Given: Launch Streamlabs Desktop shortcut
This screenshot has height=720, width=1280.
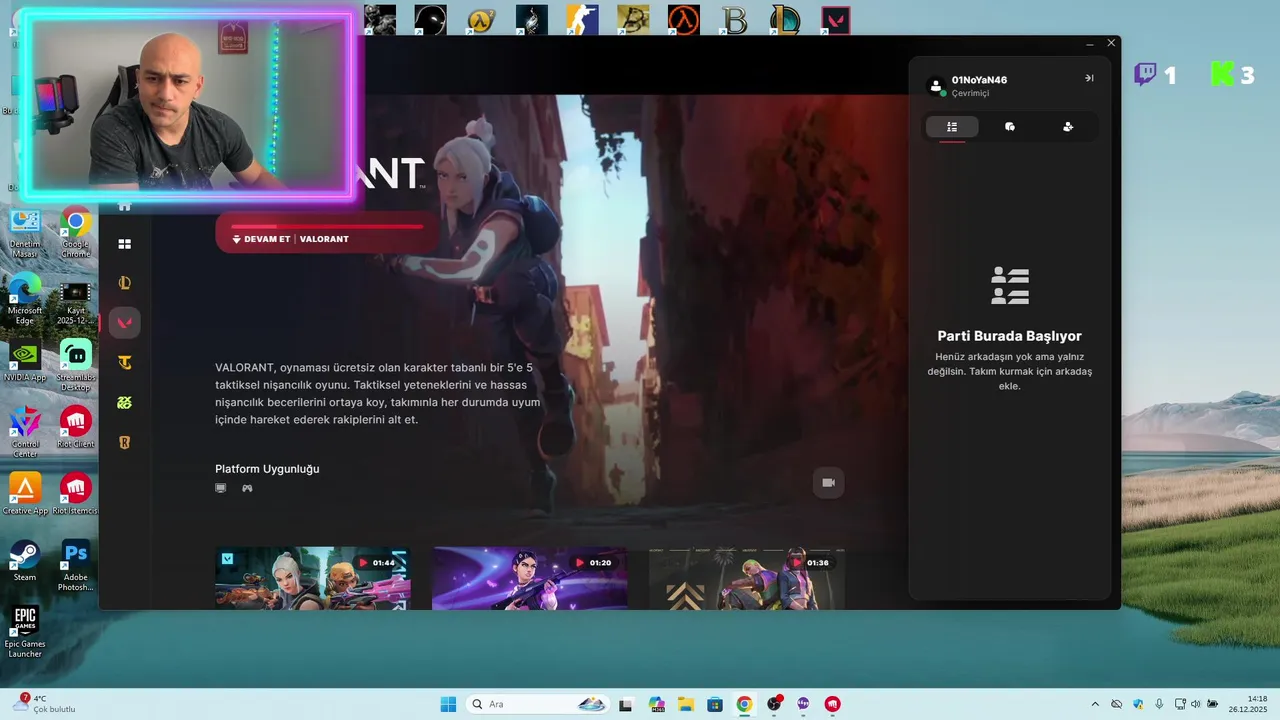Looking at the screenshot, I should point(75,365).
